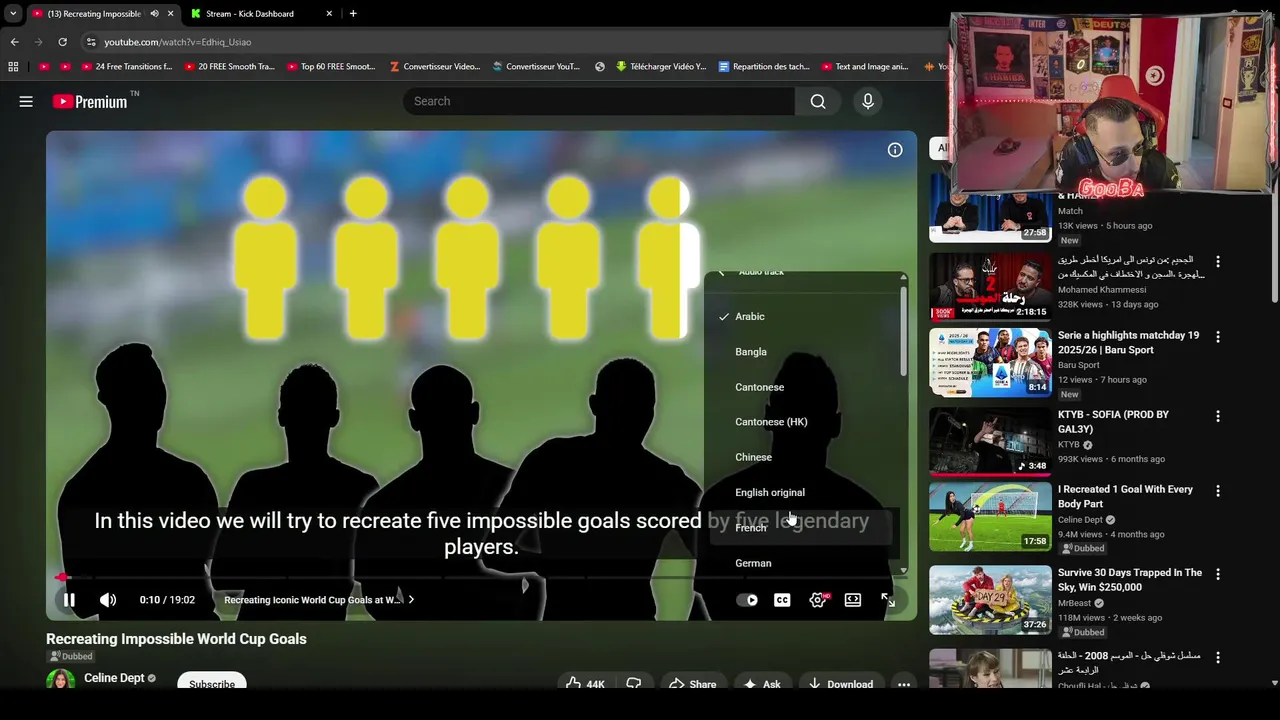Open options for Serie a highlights video
Viewport: 1280px width, 720px height.
pyautogui.click(x=1217, y=337)
